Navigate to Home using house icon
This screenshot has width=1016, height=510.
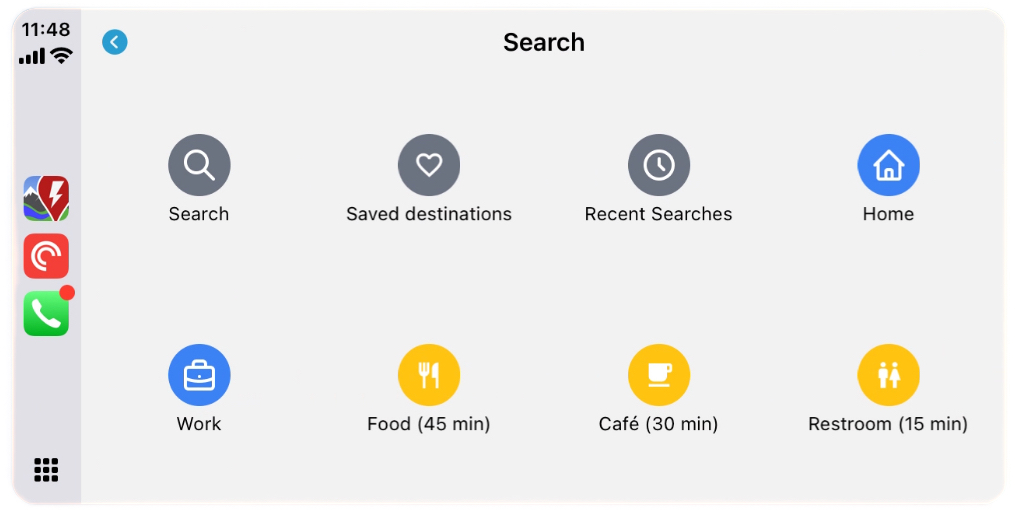pos(888,165)
